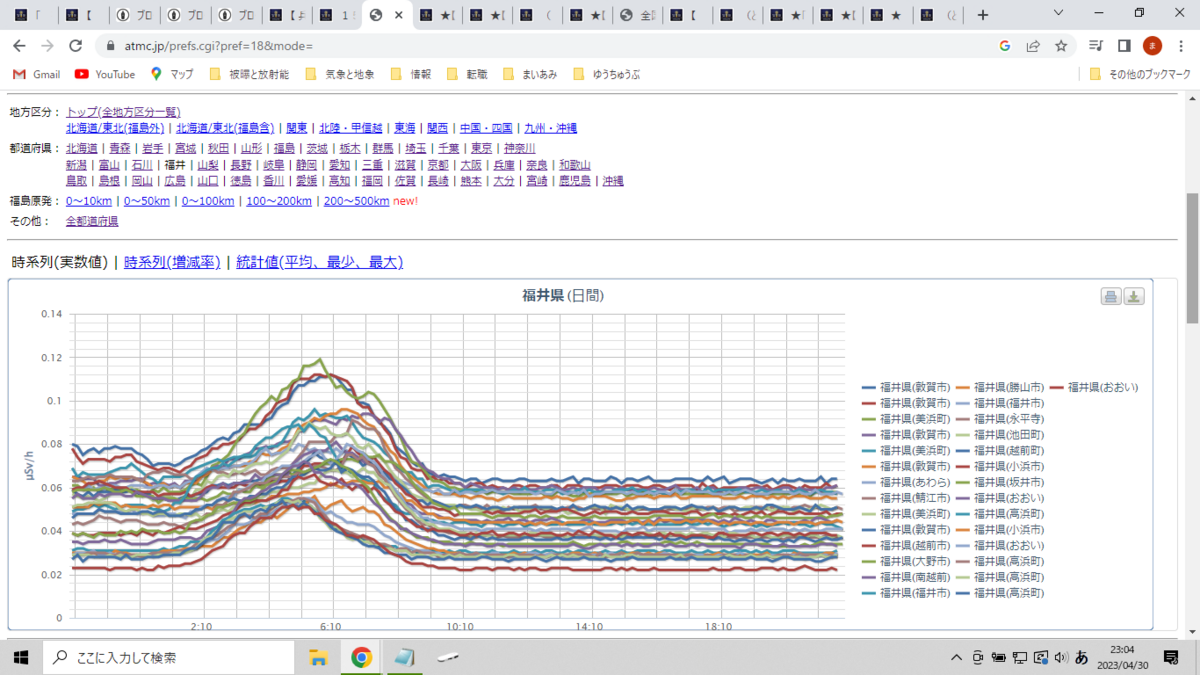Open Chrome's three-dot menu
This screenshot has height=675, width=1200.
click(x=1180, y=46)
